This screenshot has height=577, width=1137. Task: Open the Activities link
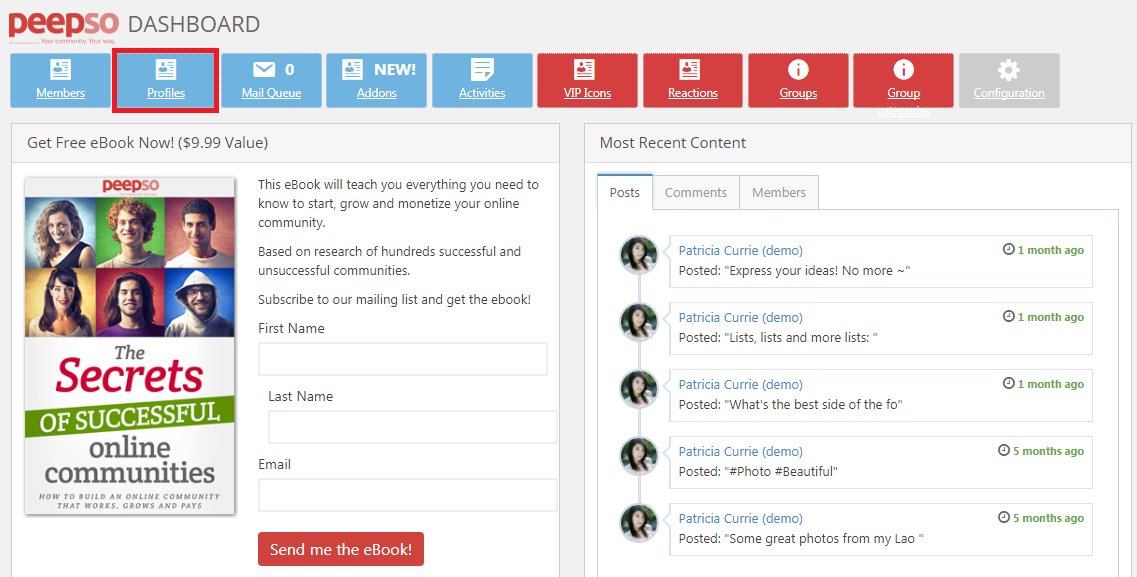(482, 93)
